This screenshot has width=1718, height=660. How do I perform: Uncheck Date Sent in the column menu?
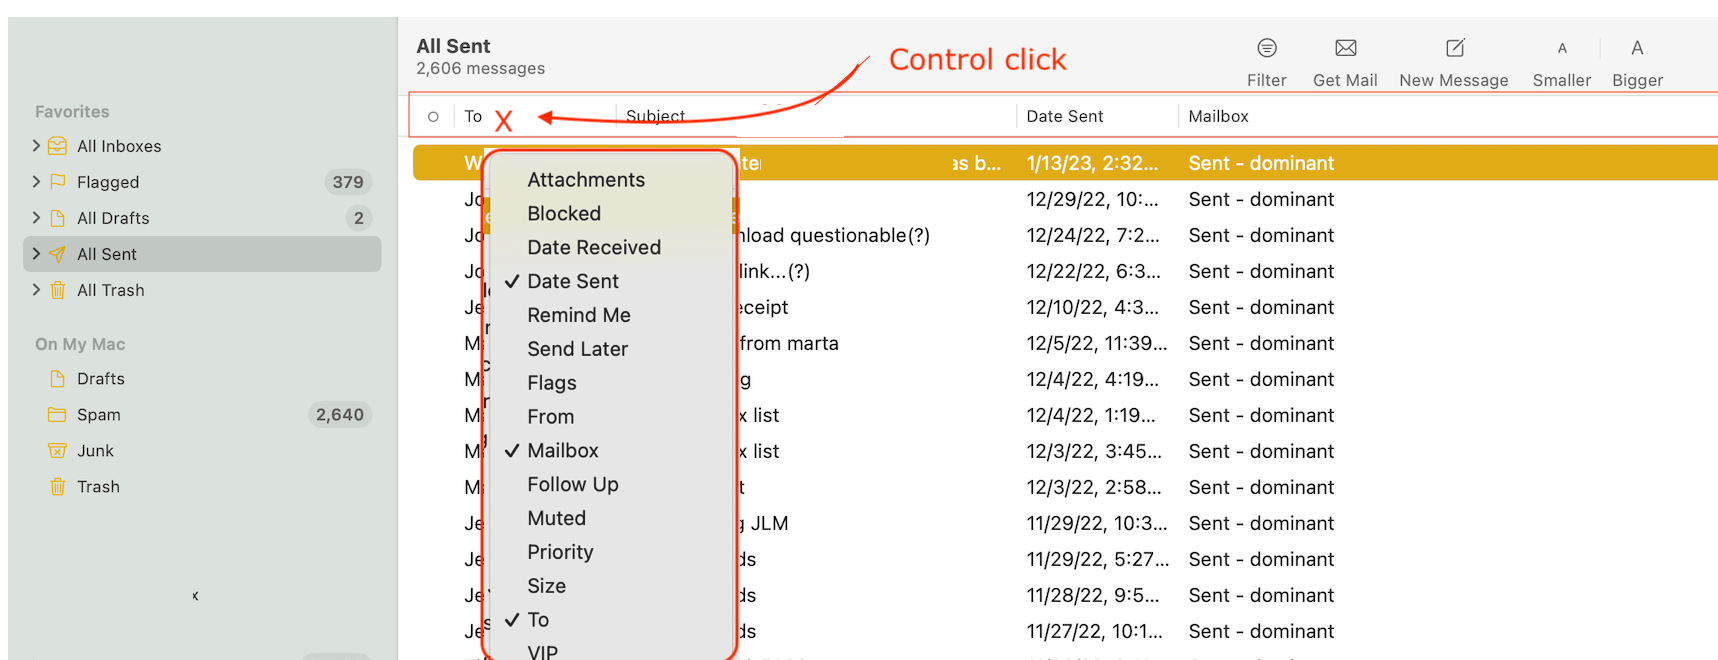tap(572, 281)
